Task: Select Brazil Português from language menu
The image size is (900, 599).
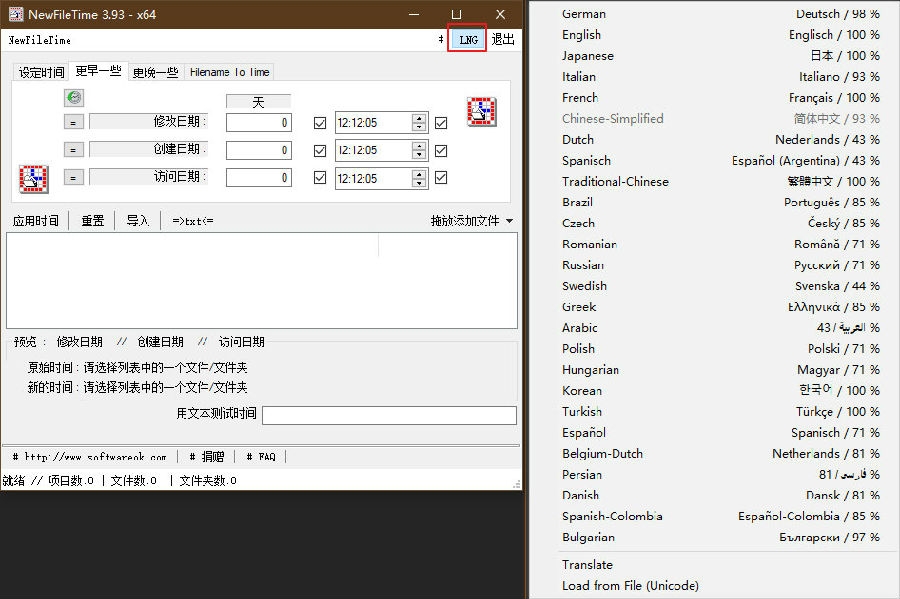Action: pyautogui.click(x=720, y=202)
